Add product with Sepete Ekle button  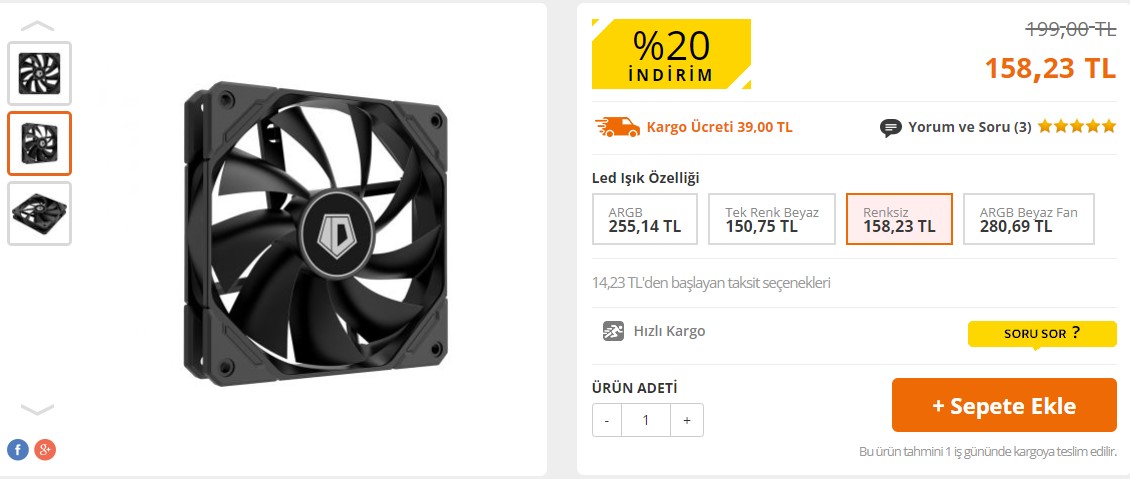[1003, 405]
